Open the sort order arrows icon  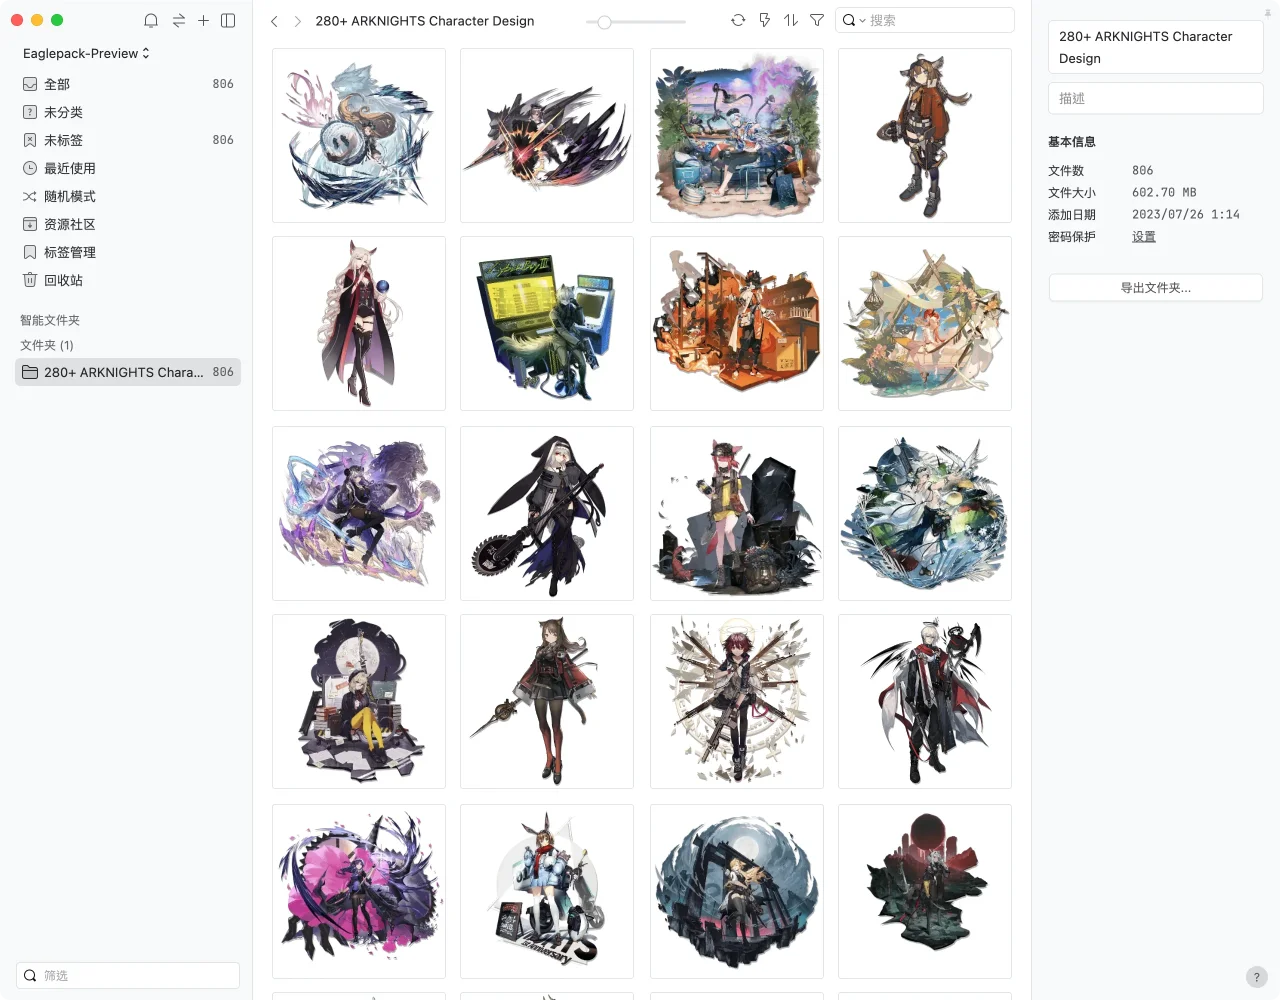coord(791,20)
